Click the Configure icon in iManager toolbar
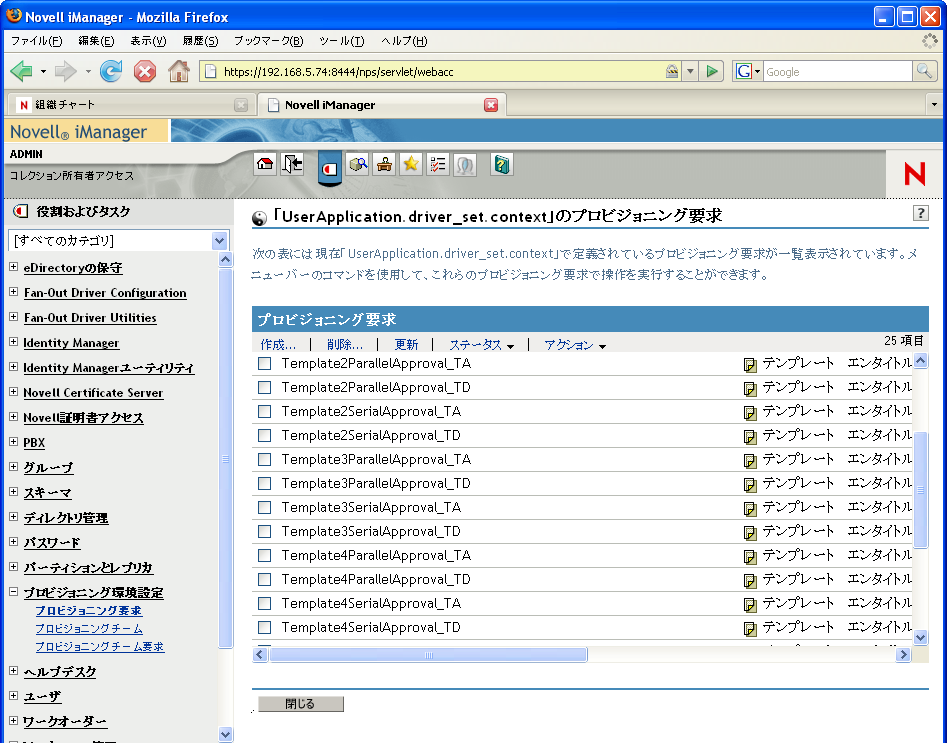This screenshot has width=947, height=743. pos(385,164)
